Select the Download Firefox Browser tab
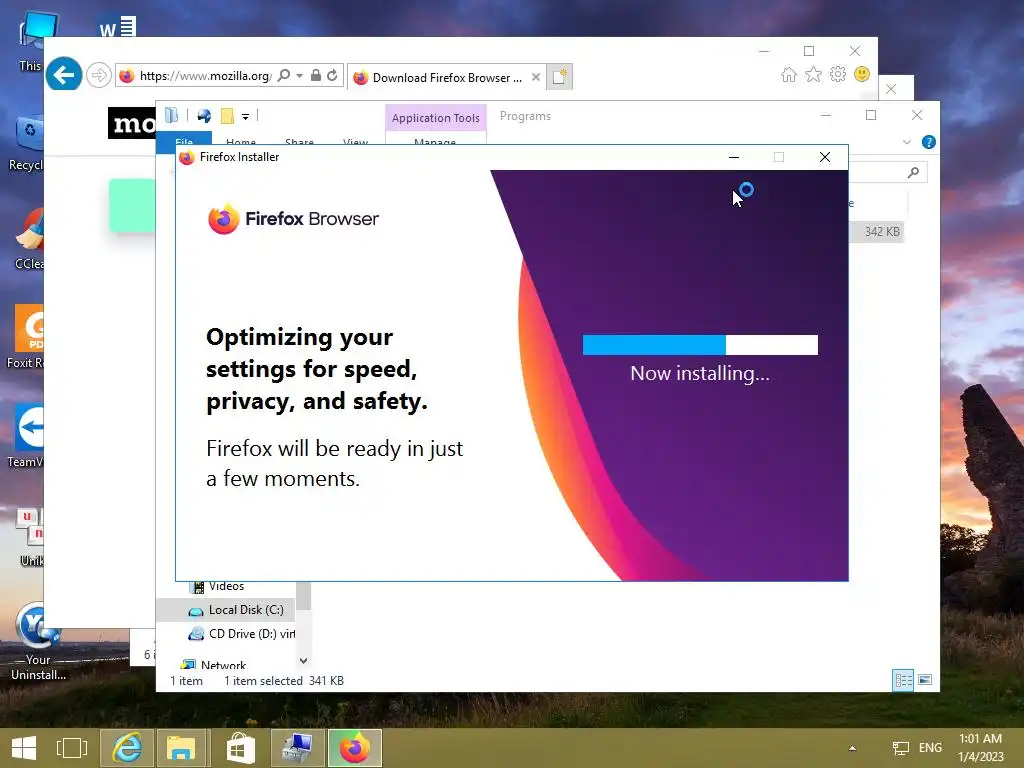 447,77
